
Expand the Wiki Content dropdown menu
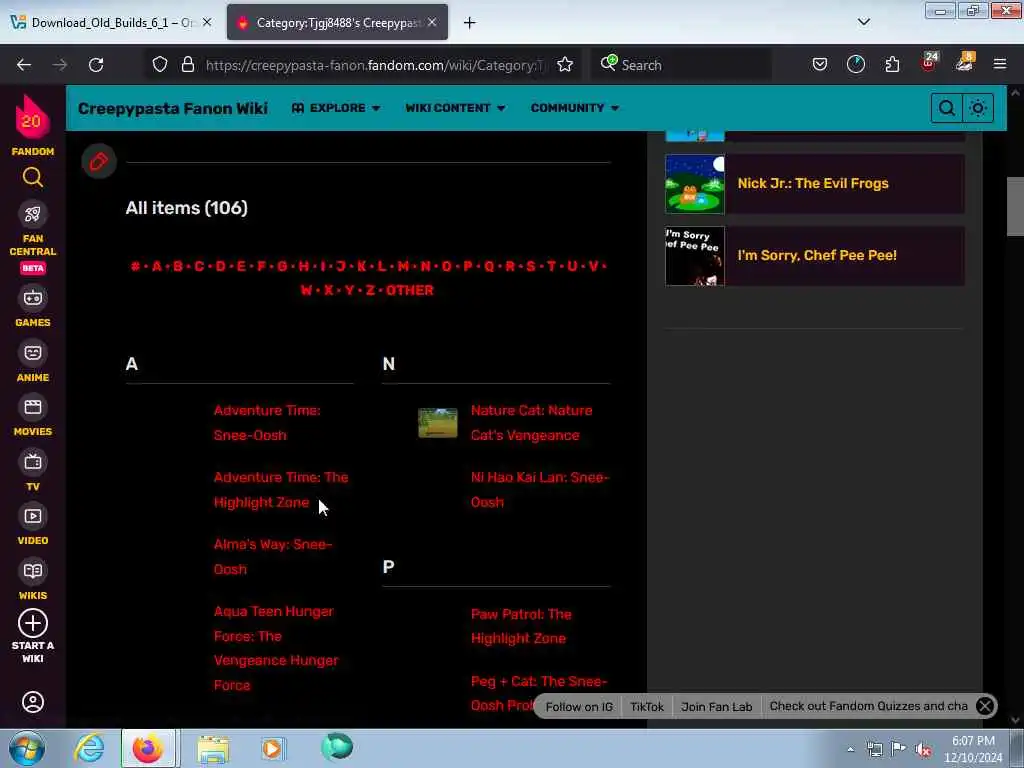pyautogui.click(x=455, y=108)
